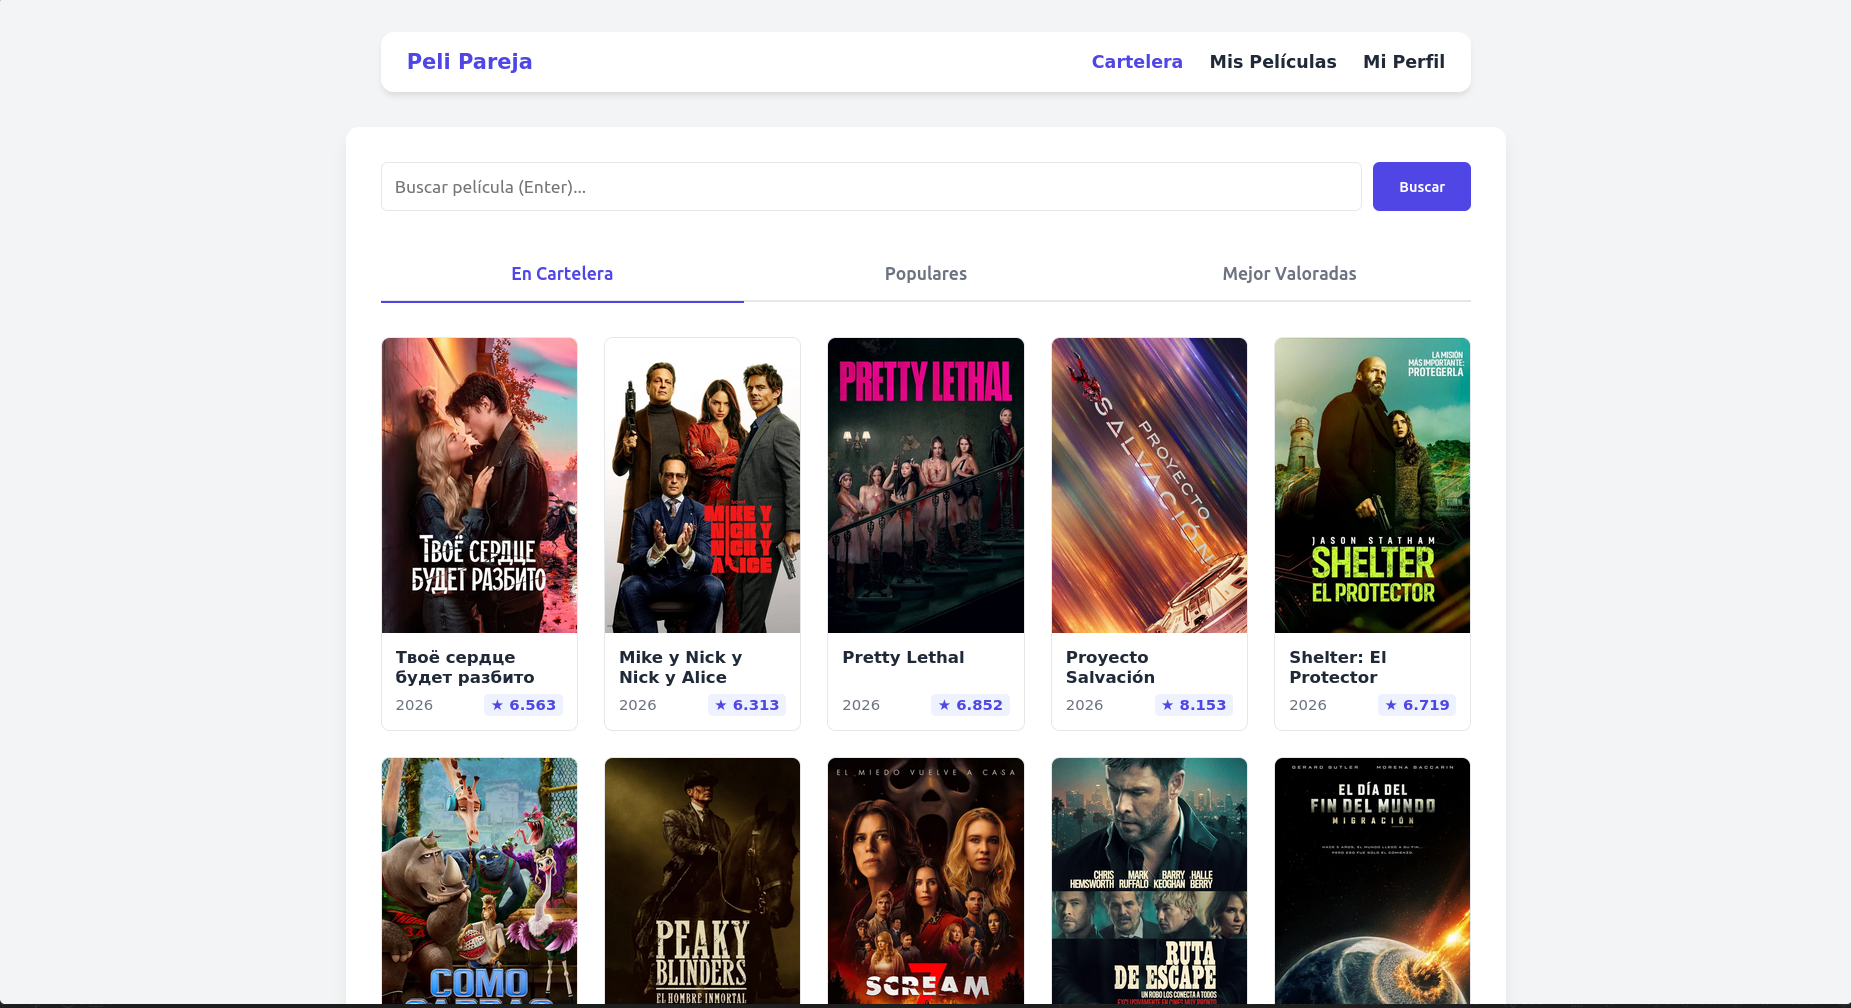Image resolution: width=1851 pixels, height=1008 pixels.
Task: Switch to the Mejor Valoradas tab
Action: pyautogui.click(x=1290, y=274)
